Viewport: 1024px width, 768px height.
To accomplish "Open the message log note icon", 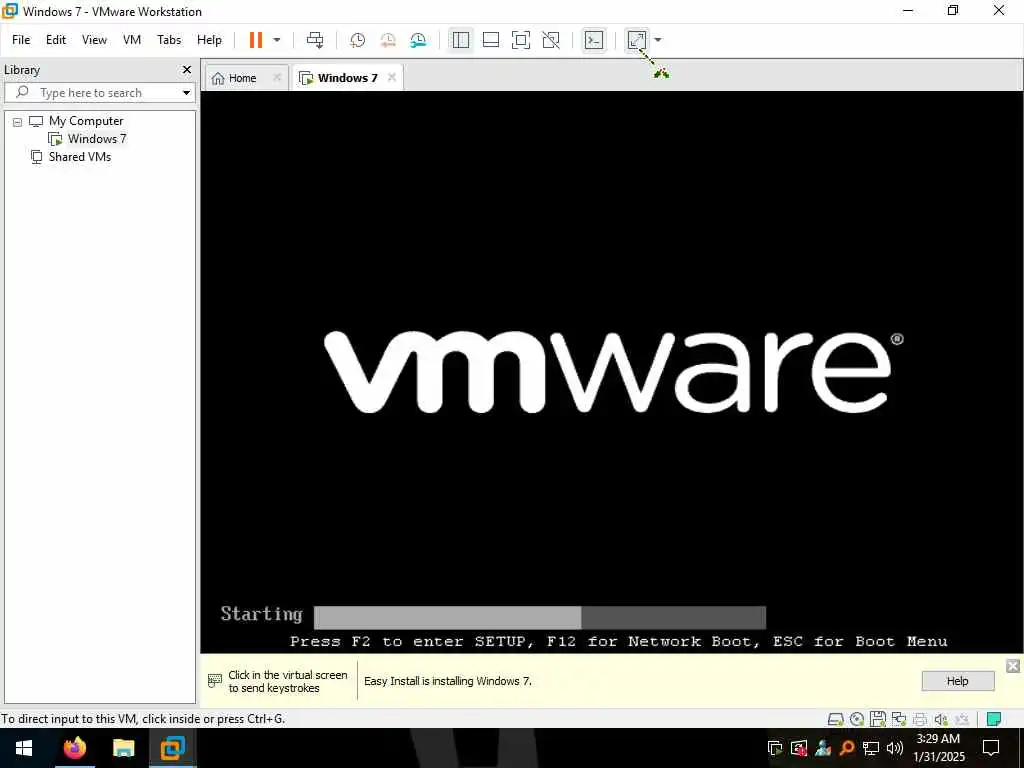I will [x=994, y=719].
